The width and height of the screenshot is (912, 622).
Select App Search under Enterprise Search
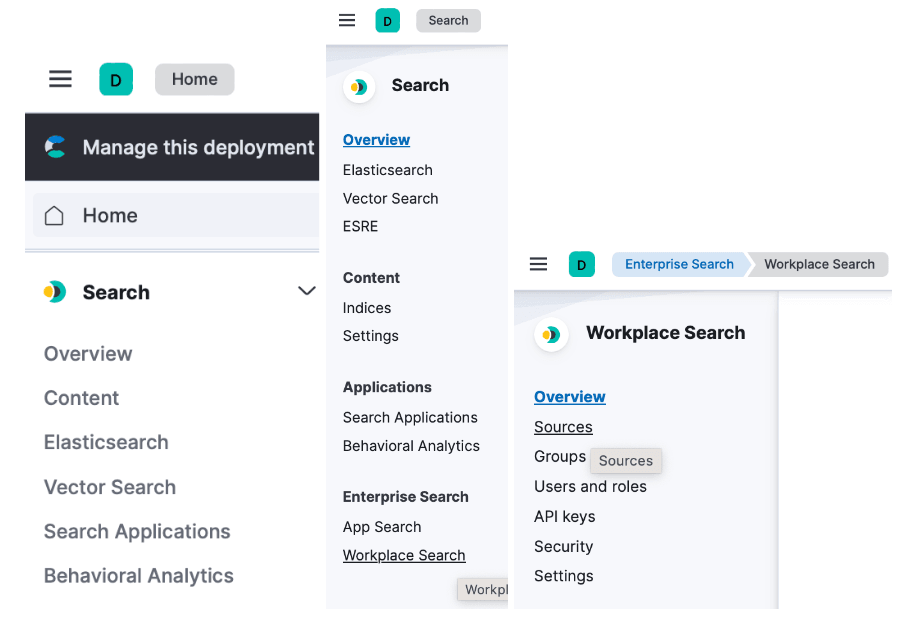click(x=382, y=527)
